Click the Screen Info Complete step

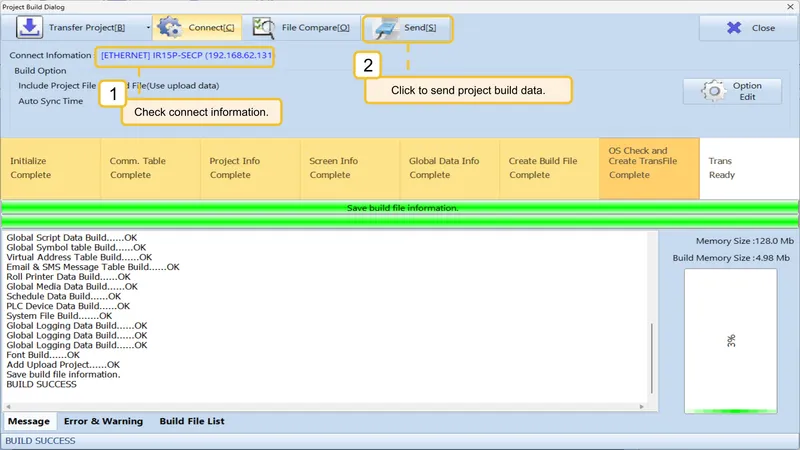[x=350, y=168]
